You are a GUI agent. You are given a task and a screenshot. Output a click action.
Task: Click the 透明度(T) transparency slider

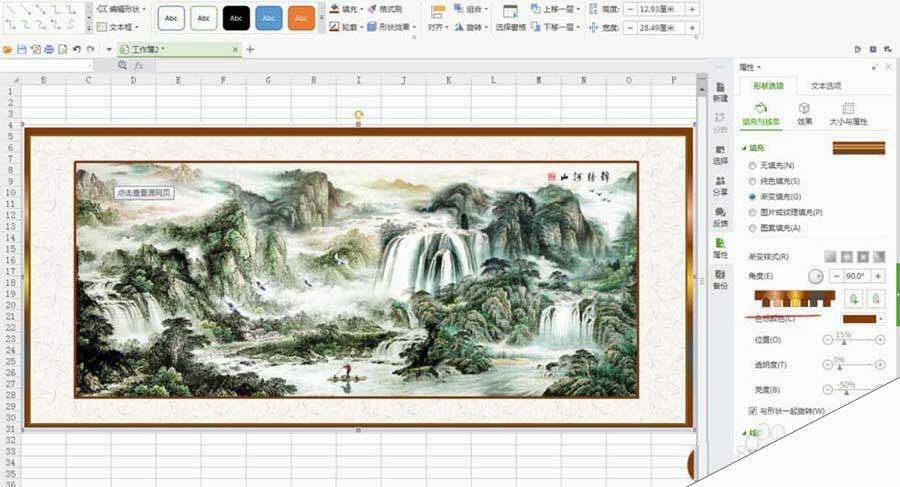[854, 365]
